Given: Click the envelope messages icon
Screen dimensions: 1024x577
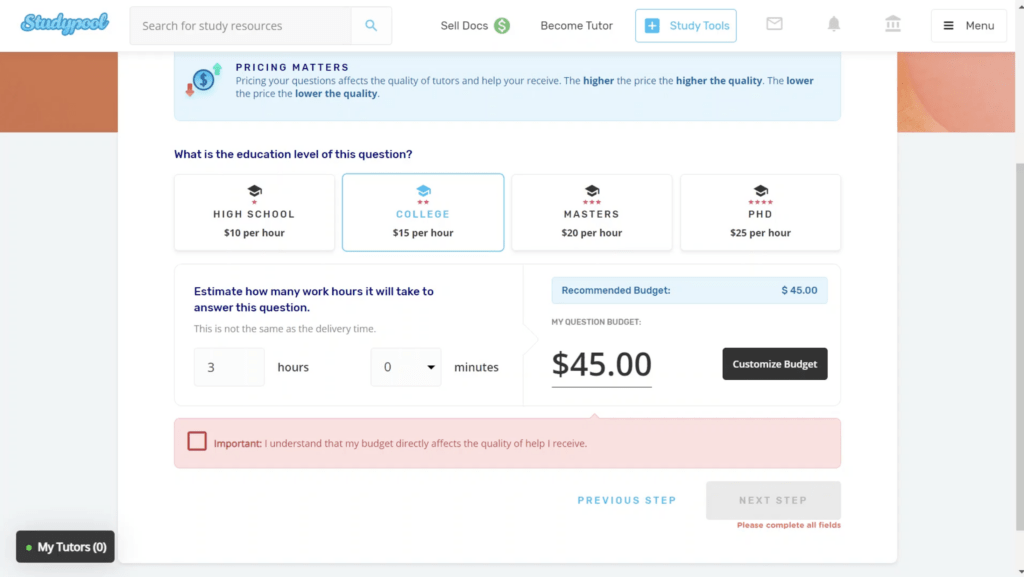Looking at the screenshot, I should [x=774, y=24].
